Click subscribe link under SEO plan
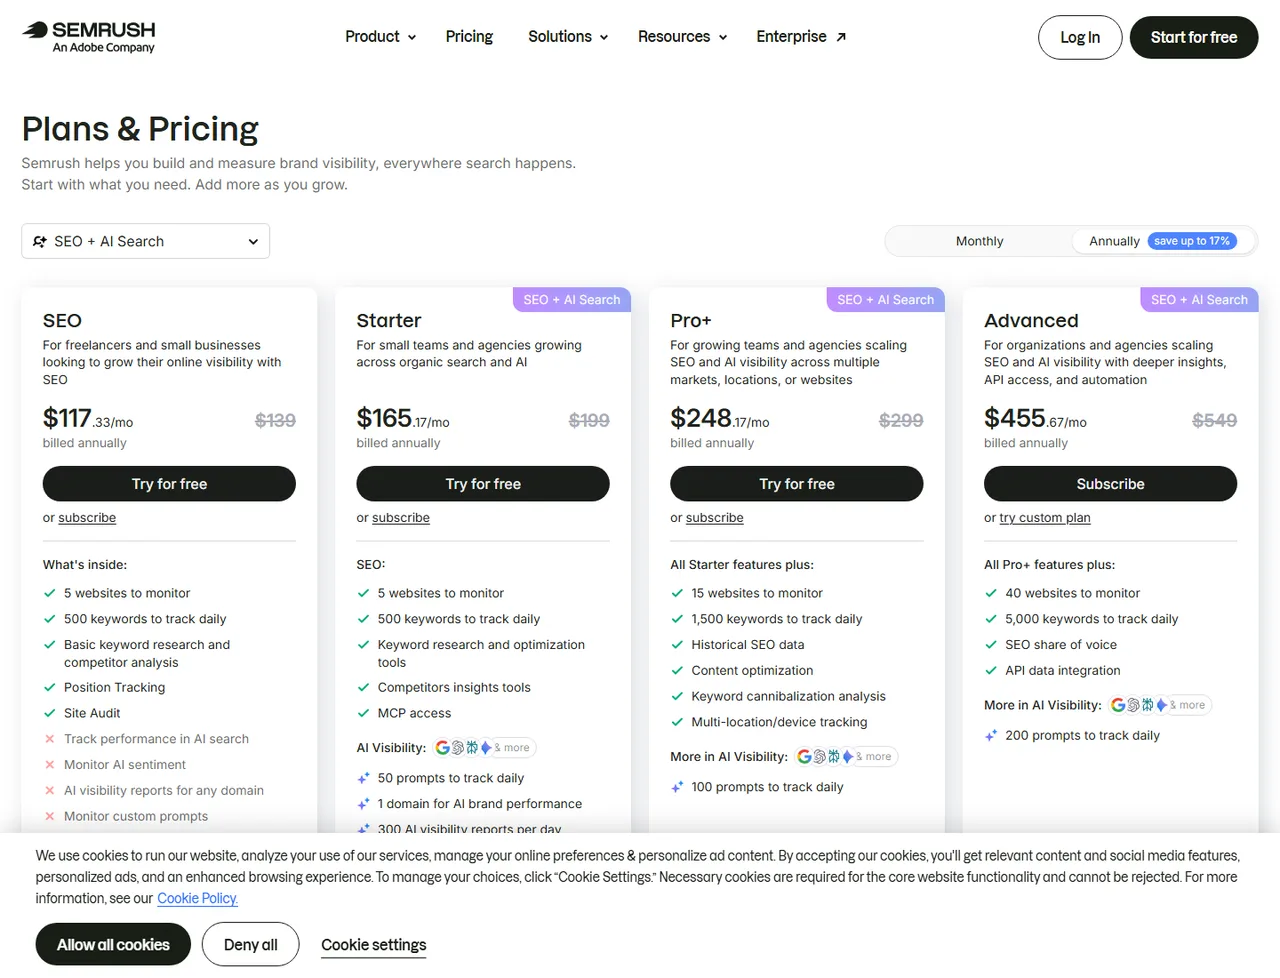1280x978 pixels. coord(87,518)
